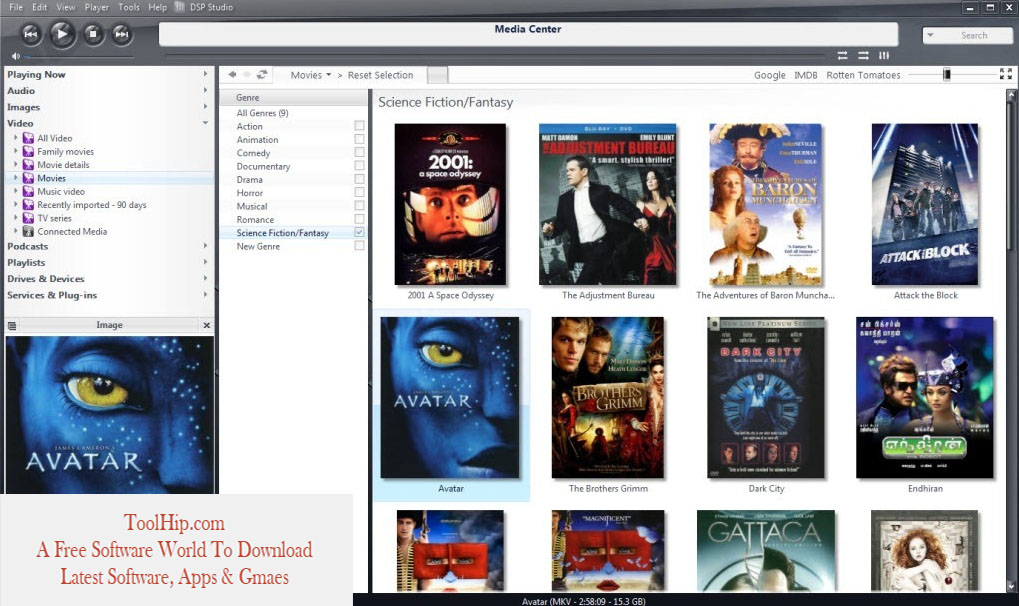Expand the Podcasts section arrow
The image size is (1019, 606).
coord(205,246)
